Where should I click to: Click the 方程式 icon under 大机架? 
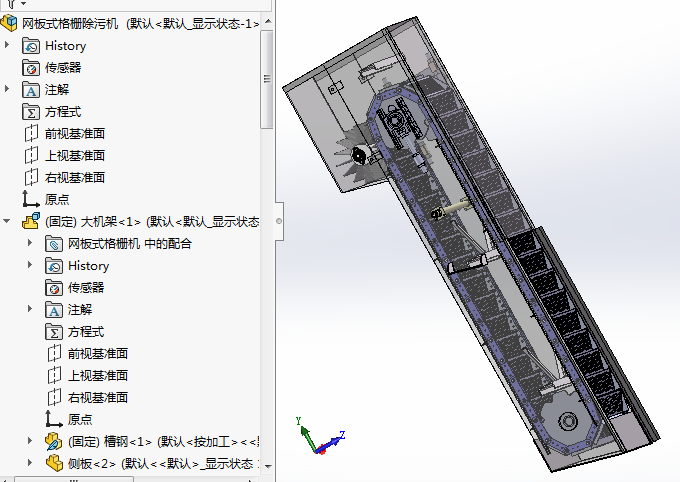tap(54, 332)
